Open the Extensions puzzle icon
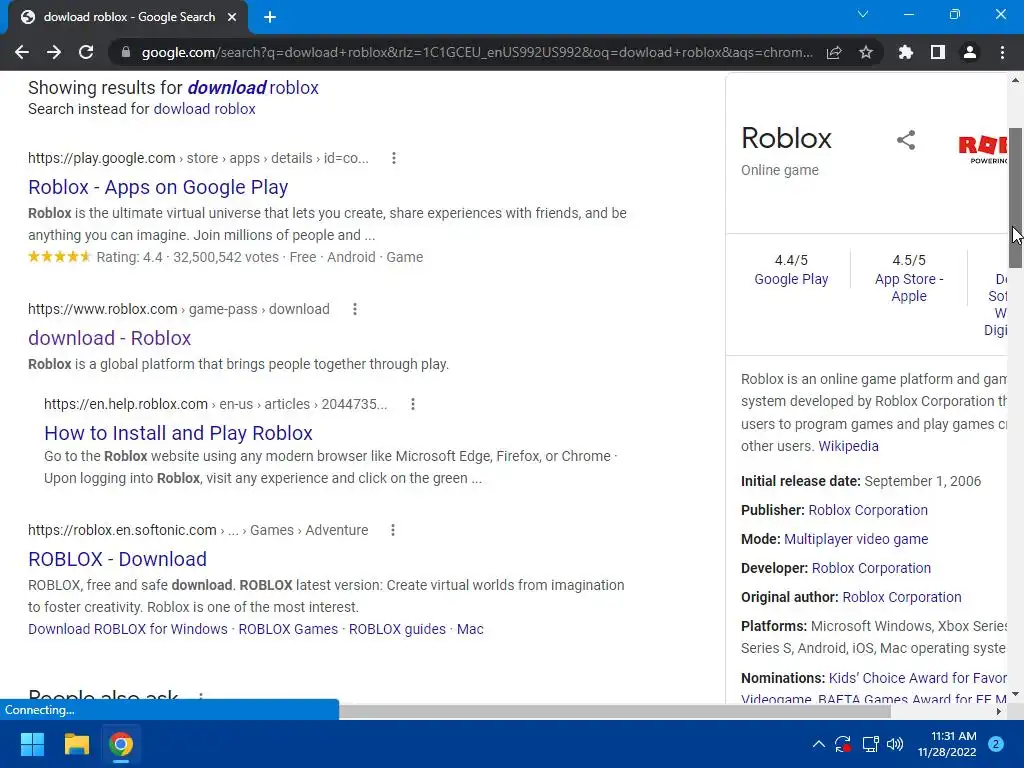 click(x=906, y=52)
